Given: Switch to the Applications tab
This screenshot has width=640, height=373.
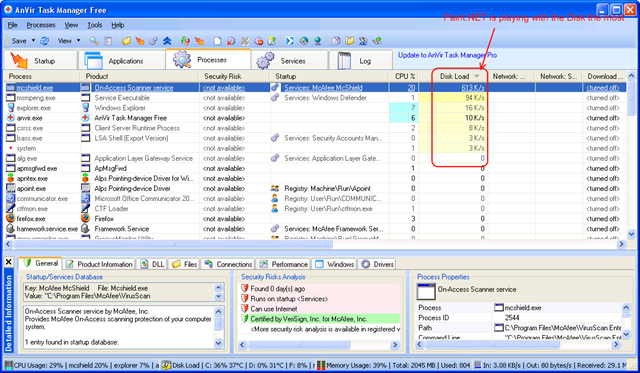Looking at the screenshot, I should click(121, 61).
